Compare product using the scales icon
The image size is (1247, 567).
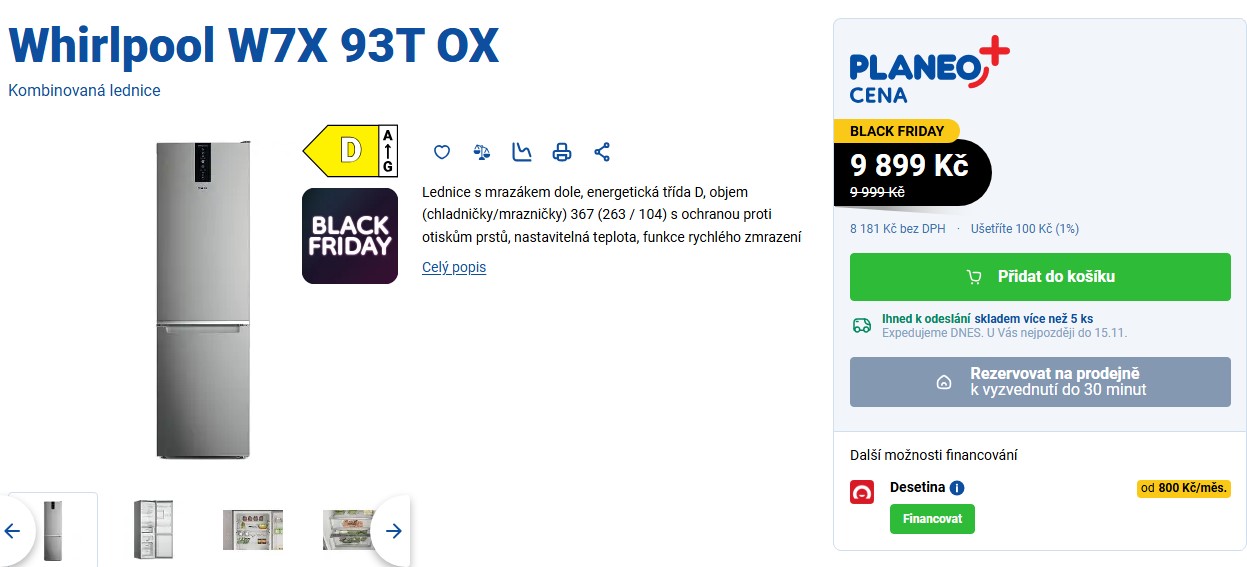click(482, 152)
